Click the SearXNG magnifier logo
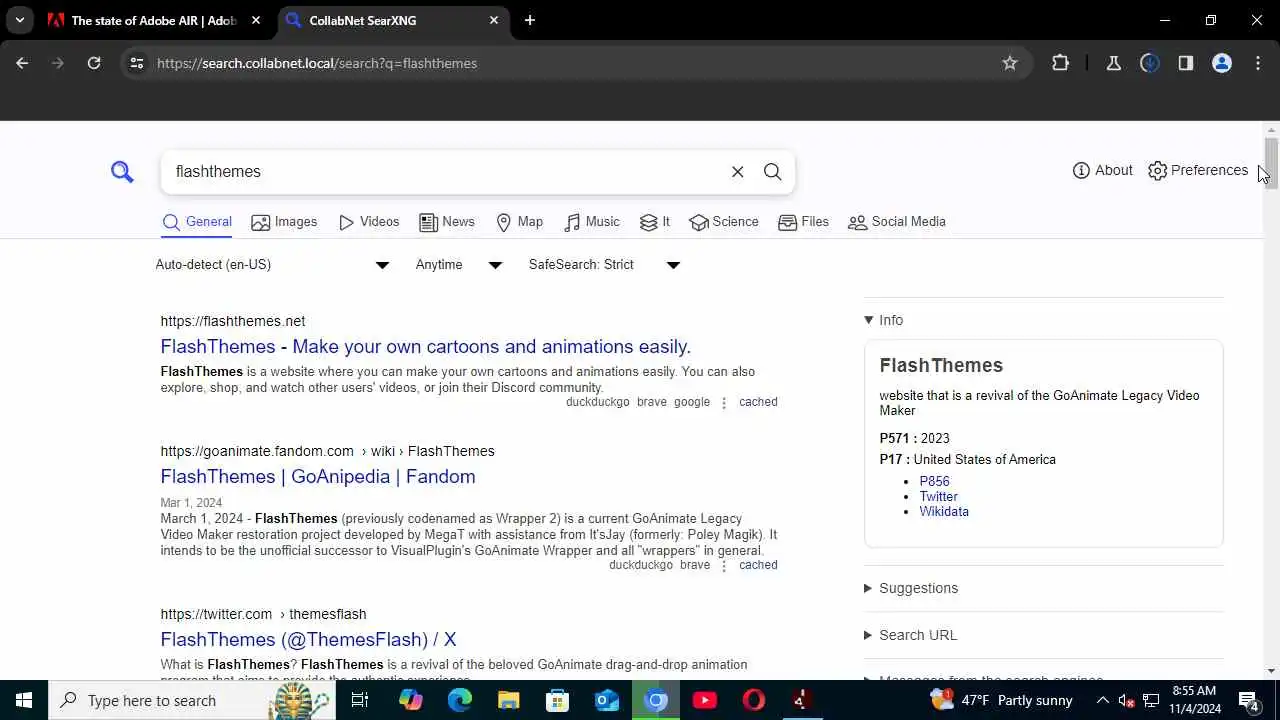This screenshot has height=720, width=1280. click(122, 172)
